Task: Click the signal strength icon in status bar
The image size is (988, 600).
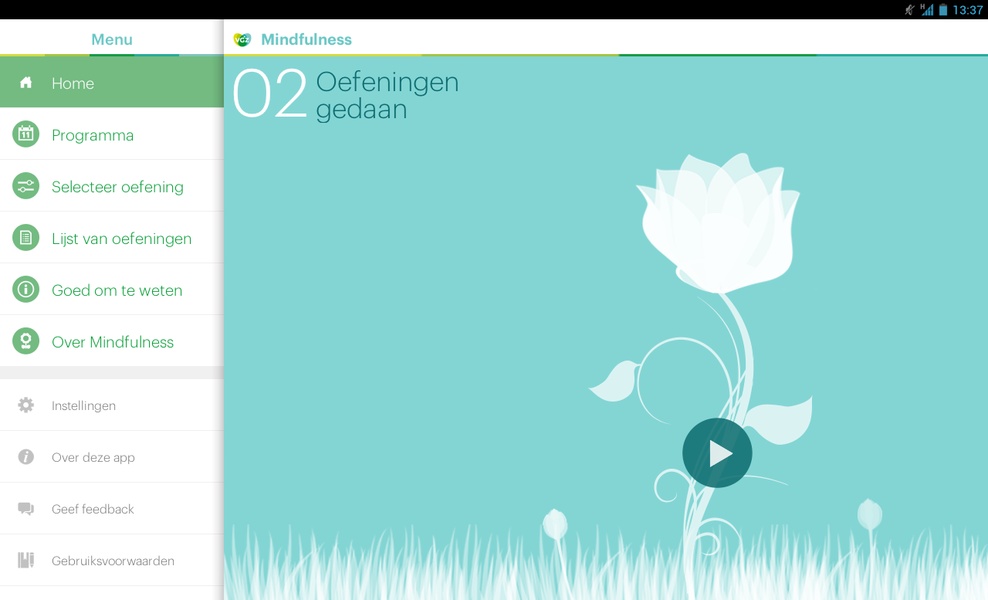Action: point(926,9)
